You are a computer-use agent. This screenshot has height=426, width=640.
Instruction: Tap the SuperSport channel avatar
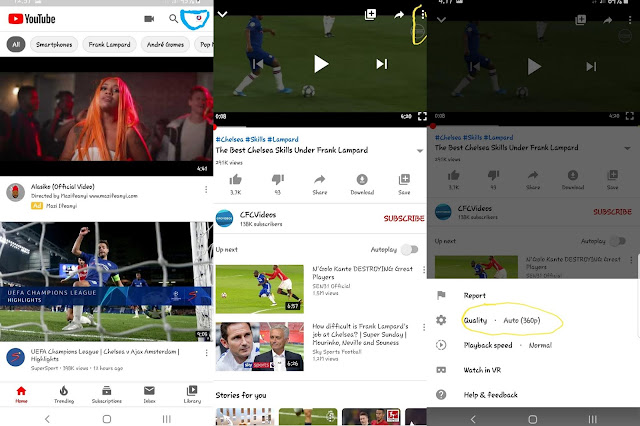[x=16, y=357]
